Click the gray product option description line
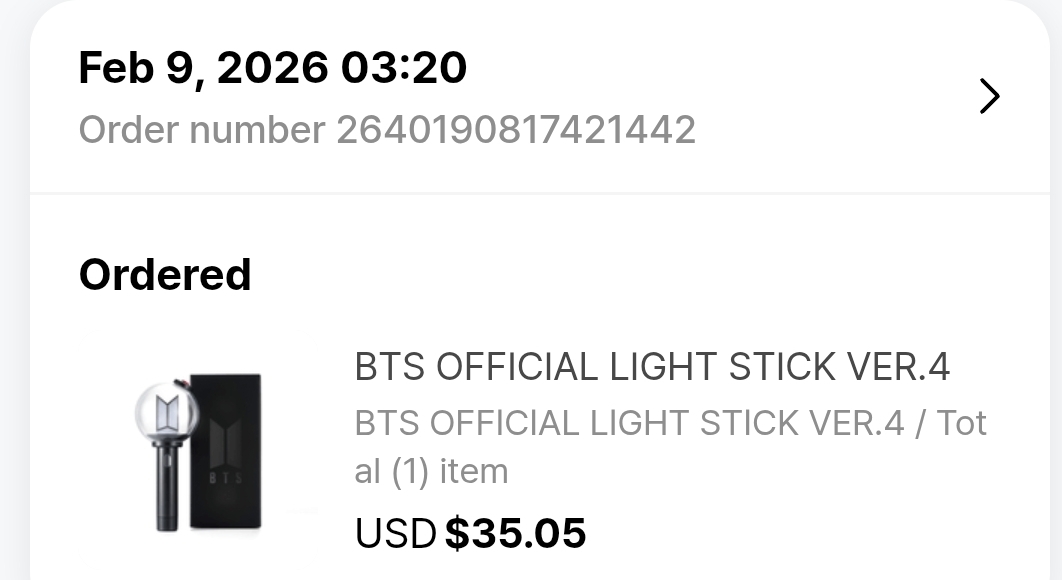 [670, 423]
